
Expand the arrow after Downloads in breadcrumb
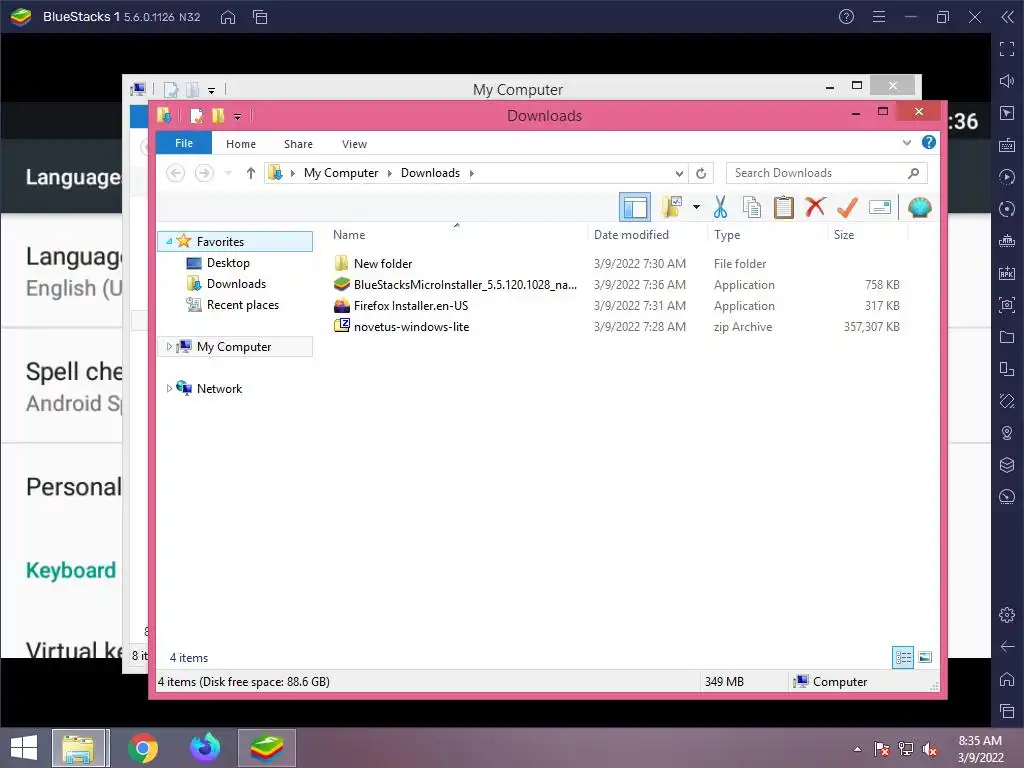[472, 173]
